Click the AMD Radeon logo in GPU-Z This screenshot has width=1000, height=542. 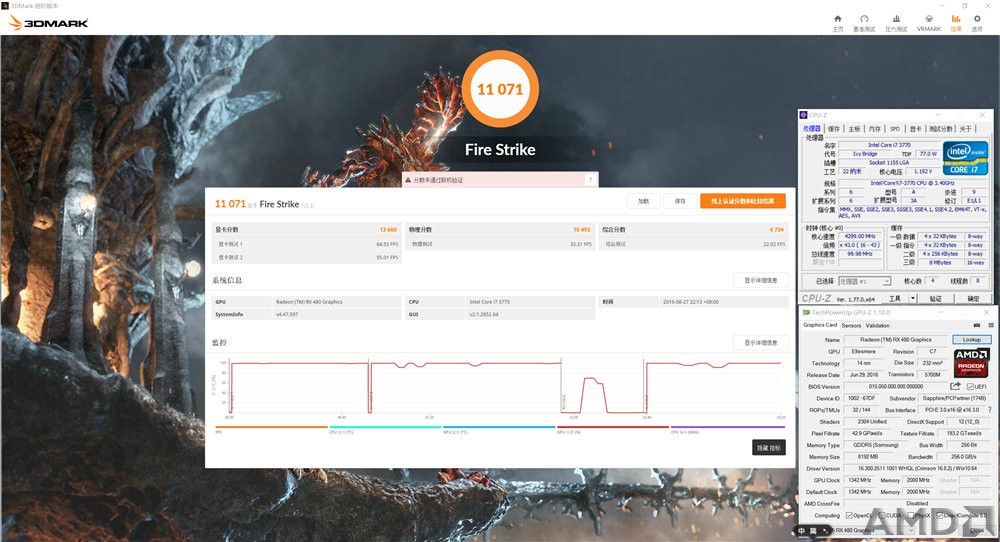[971, 362]
